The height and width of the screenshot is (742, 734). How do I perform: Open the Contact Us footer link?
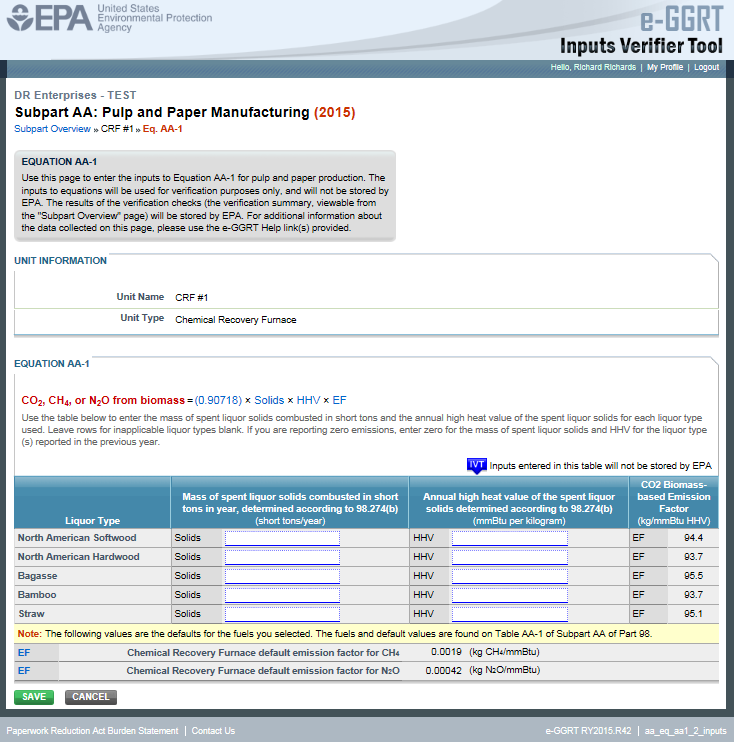pos(213,731)
